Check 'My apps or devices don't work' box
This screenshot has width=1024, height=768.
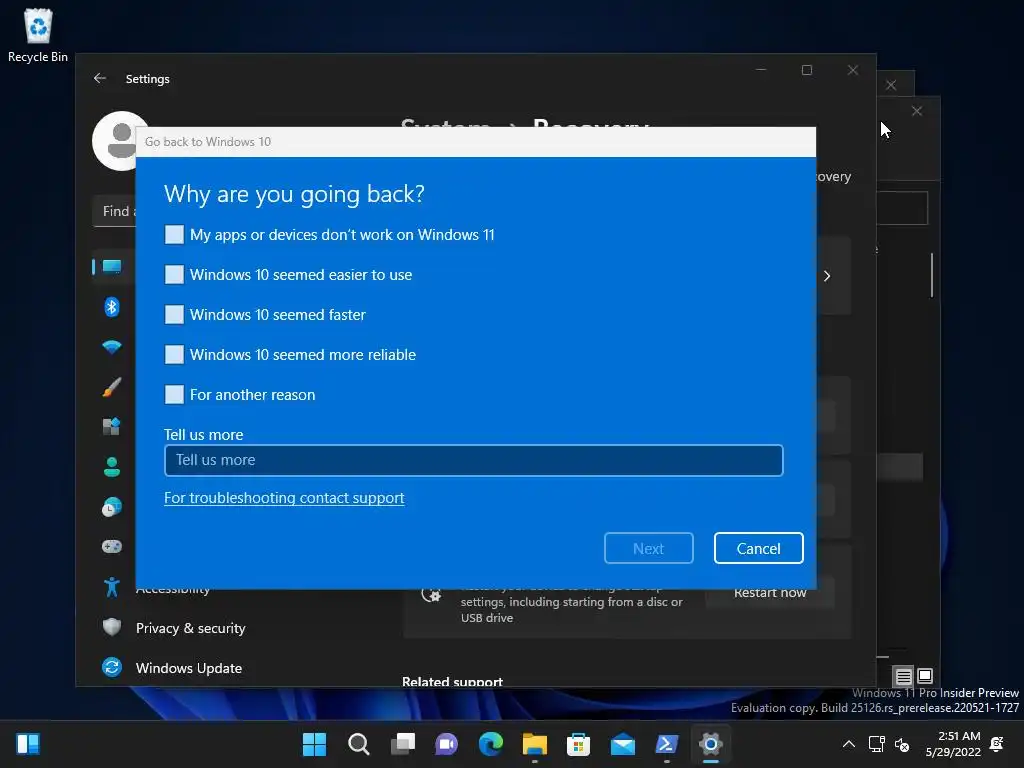coord(174,234)
